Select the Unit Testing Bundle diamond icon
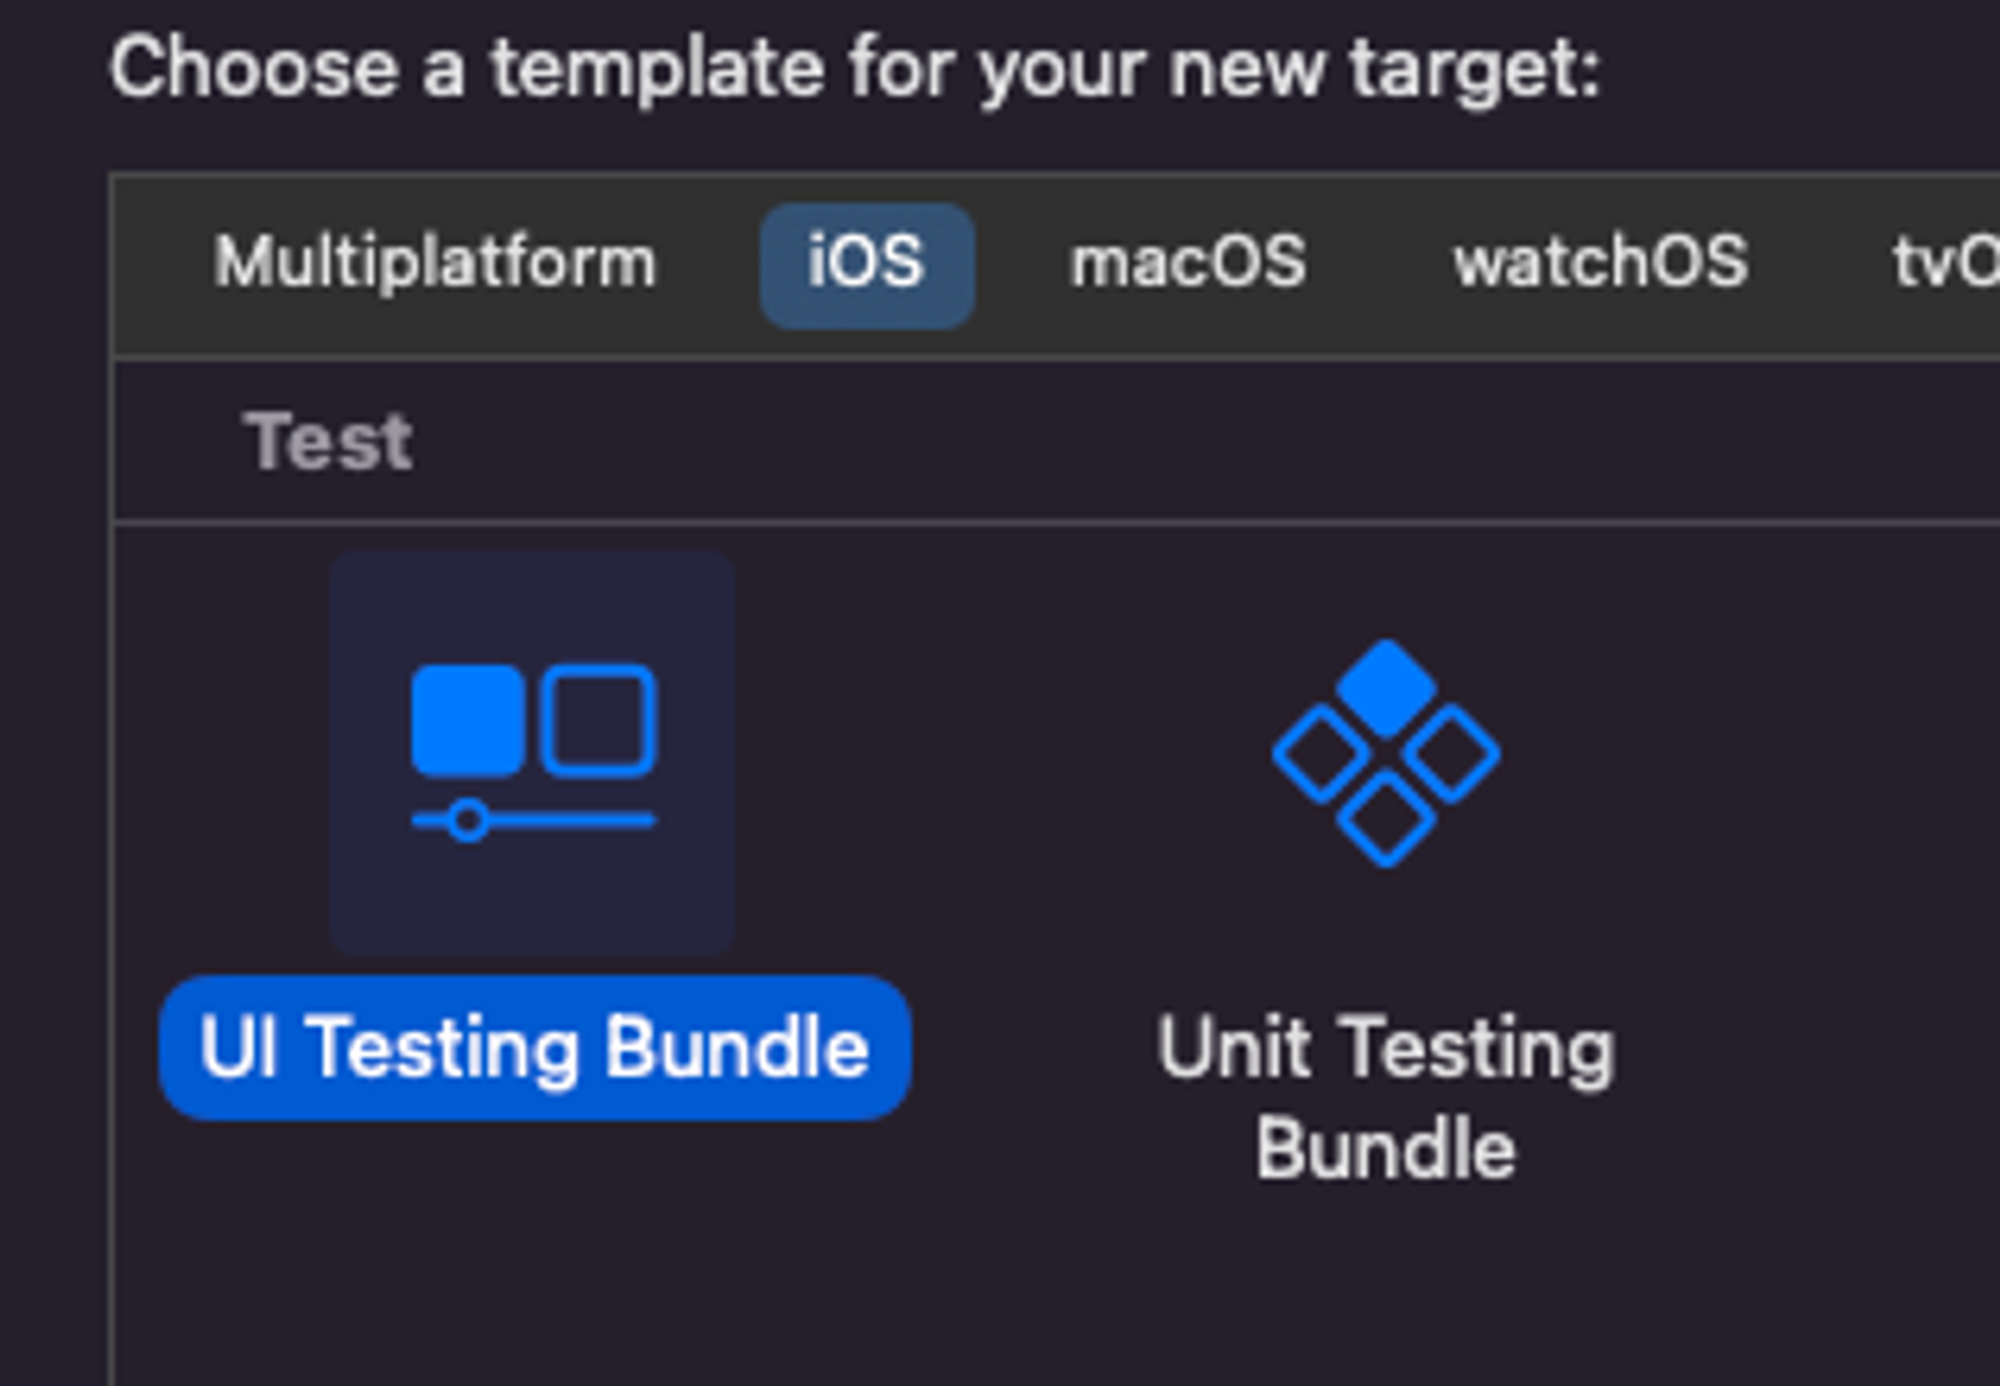This screenshot has width=2000, height=1386. [x=1386, y=752]
